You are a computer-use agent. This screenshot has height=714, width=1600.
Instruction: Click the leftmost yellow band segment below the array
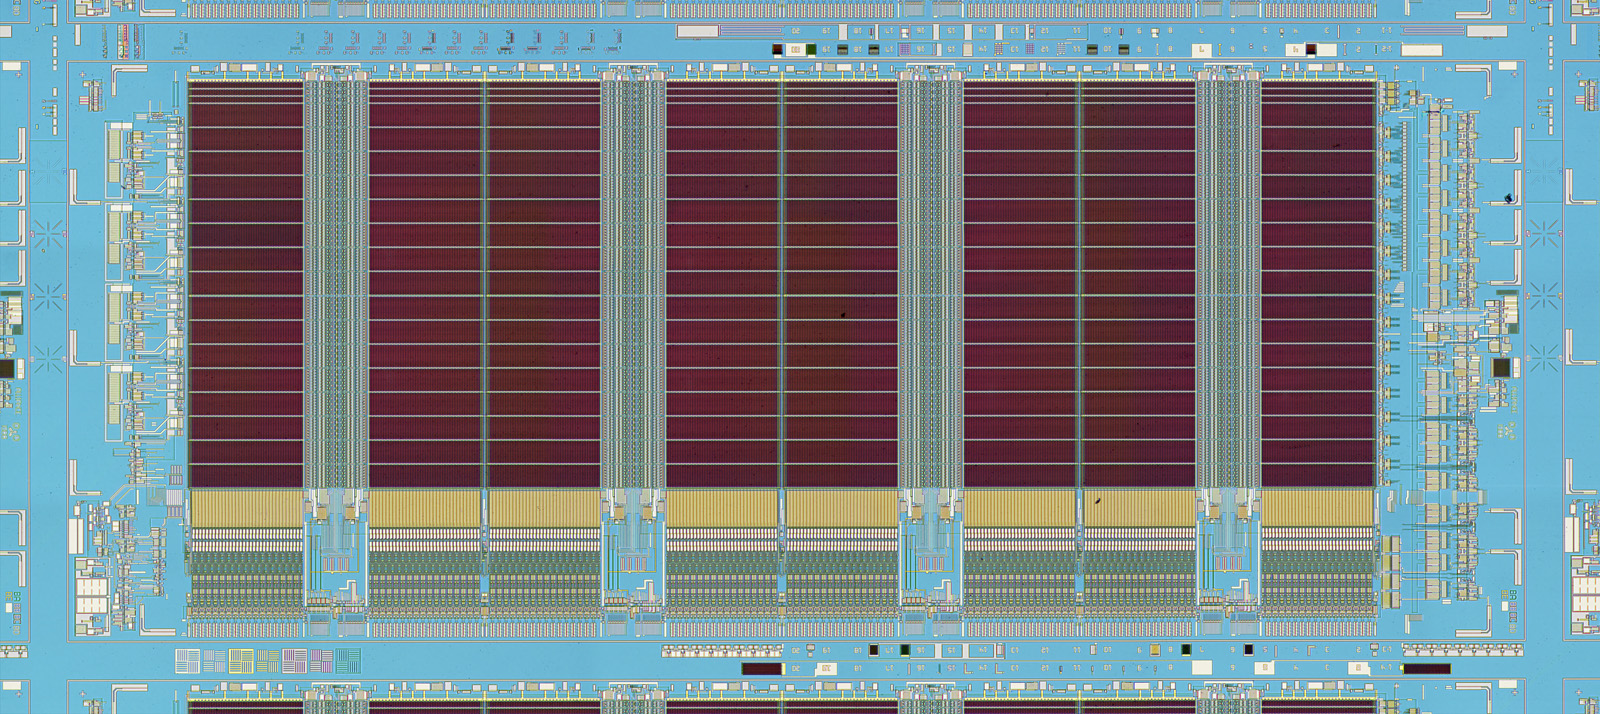[246, 507]
